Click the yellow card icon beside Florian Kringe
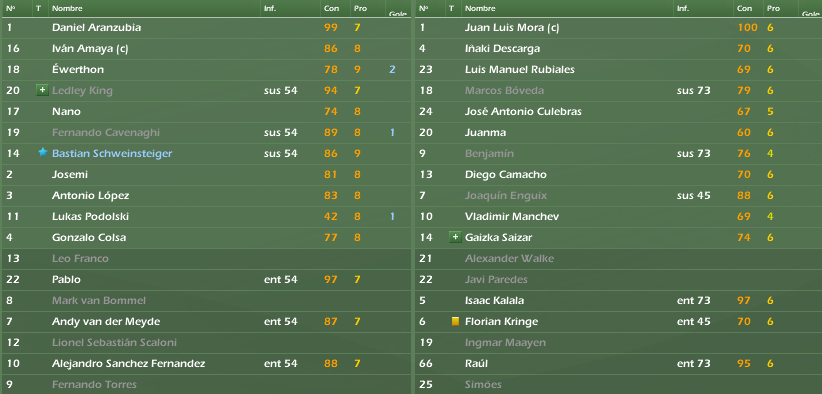This screenshot has height=394, width=822. point(455,321)
